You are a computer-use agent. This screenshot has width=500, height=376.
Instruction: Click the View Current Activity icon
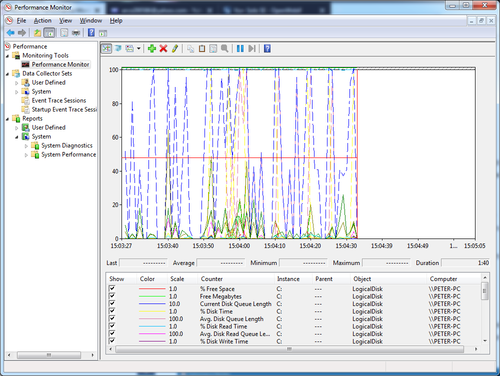coord(106,49)
